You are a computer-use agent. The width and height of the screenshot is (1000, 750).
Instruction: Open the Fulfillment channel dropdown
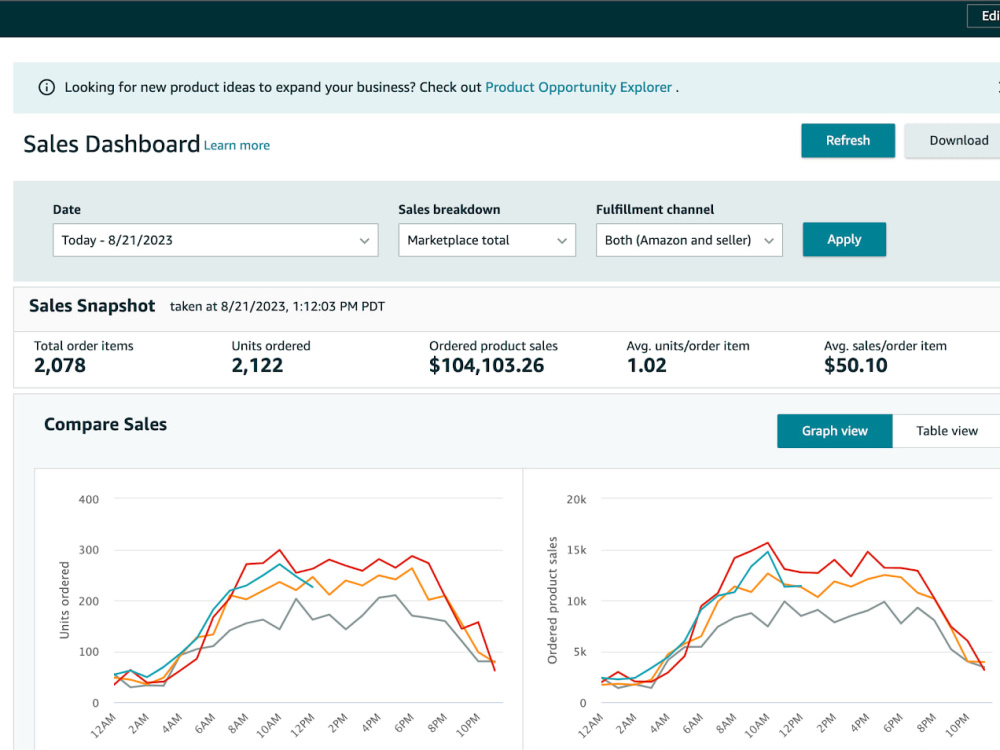689,240
